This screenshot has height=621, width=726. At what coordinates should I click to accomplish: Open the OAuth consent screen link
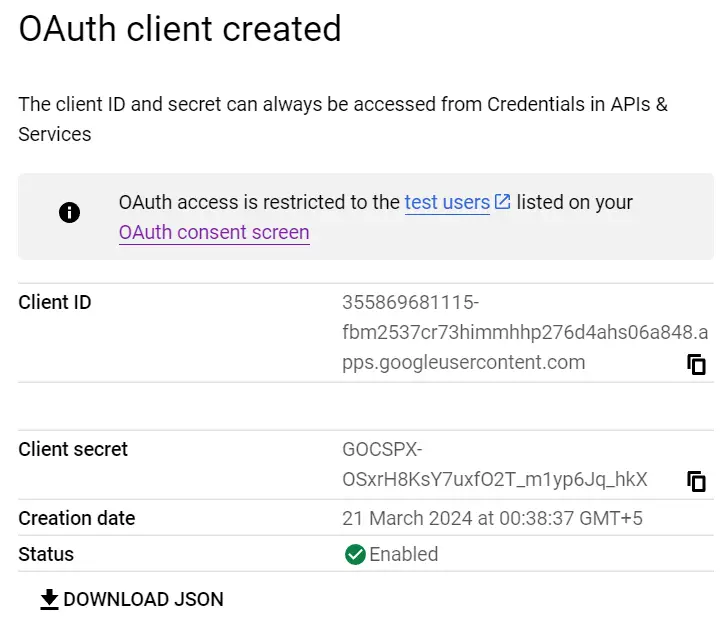click(214, 232)
